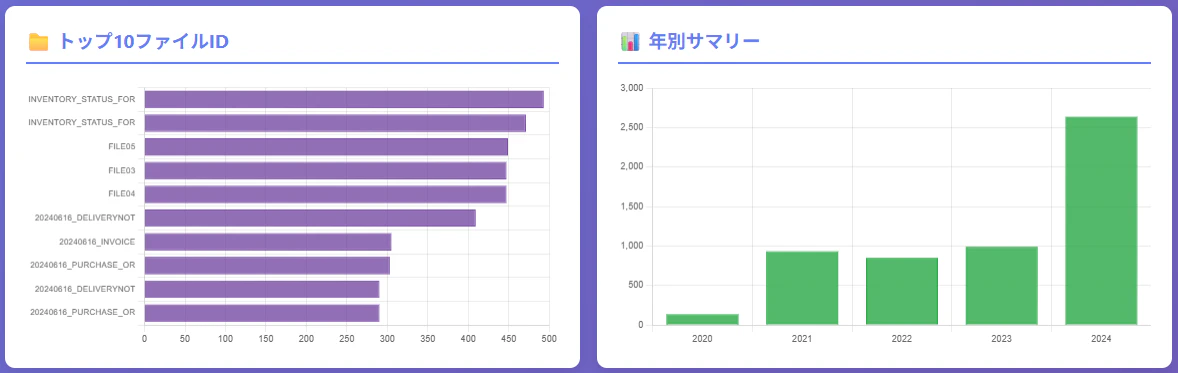The width and height of the screenshot is (1178, 373).
Task: Click the longest INVENTORY_STATUS_FOR bar near 490
Action: 344,99
